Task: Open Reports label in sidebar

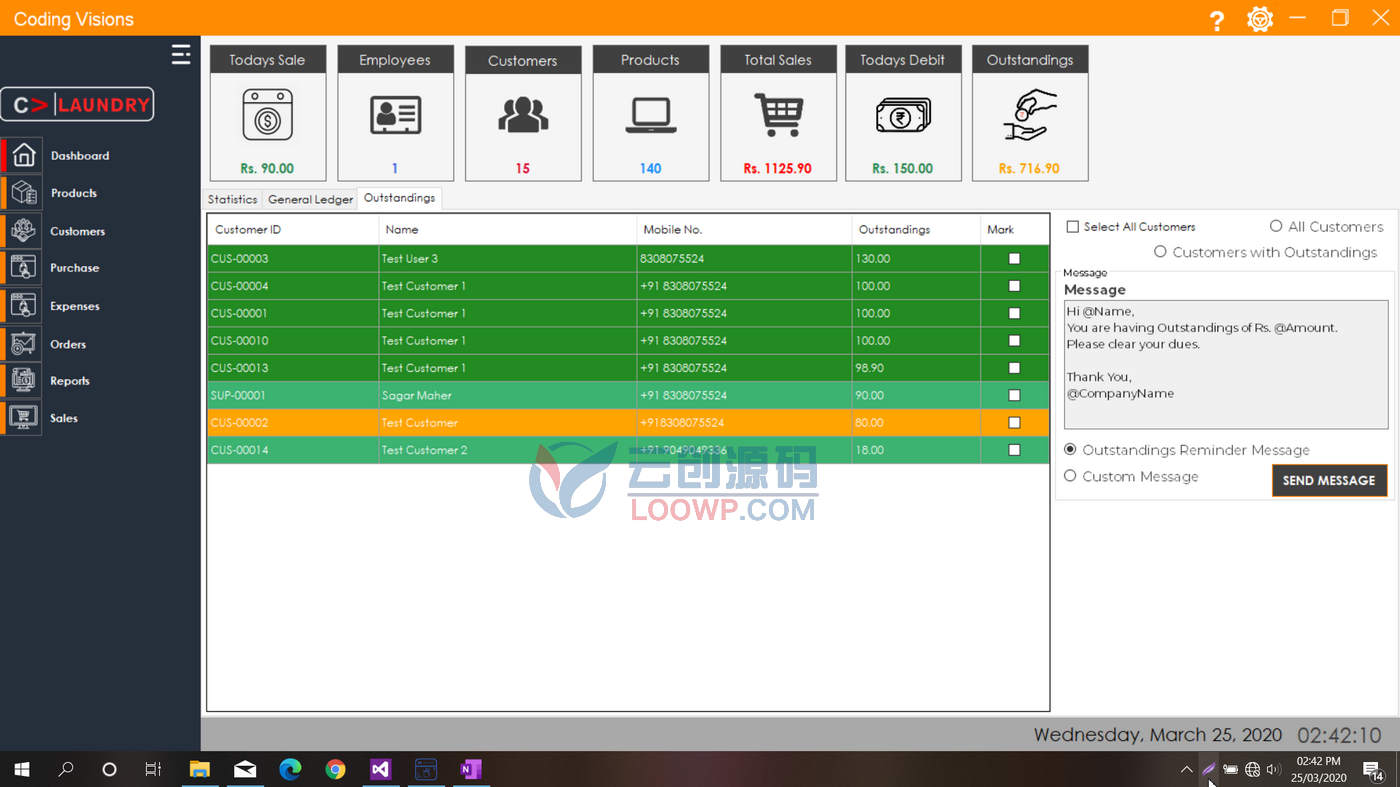Action: click(x=70, y=381)
